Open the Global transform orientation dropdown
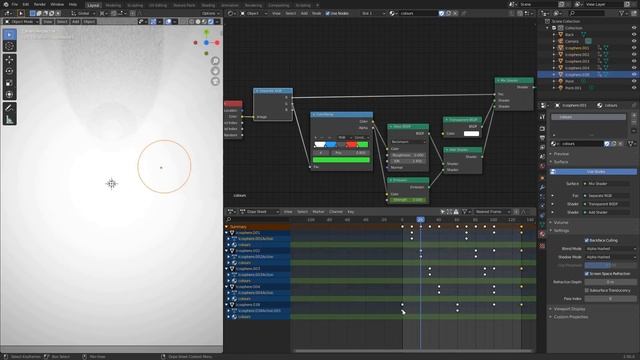640x360 pixels. [x=84, y=13]
